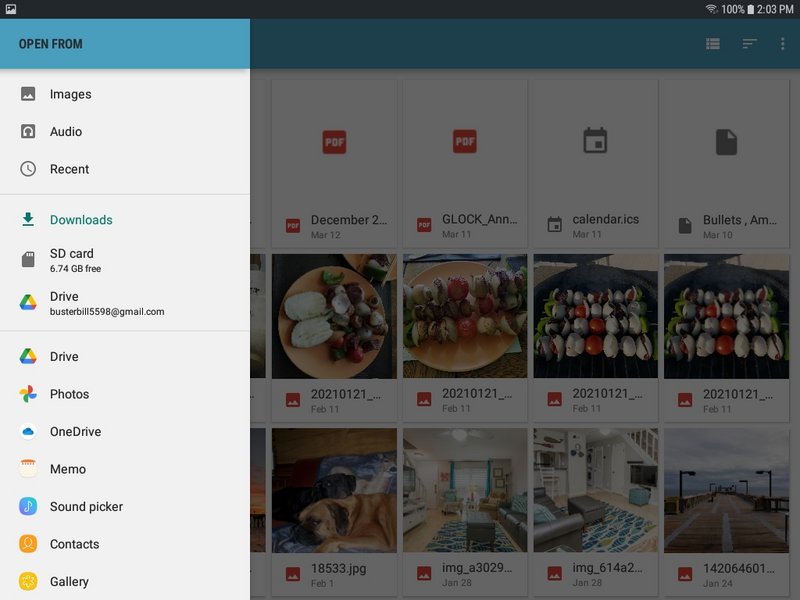Choose Gallery label
Viewport: 800px width, 600px height.
69,582
